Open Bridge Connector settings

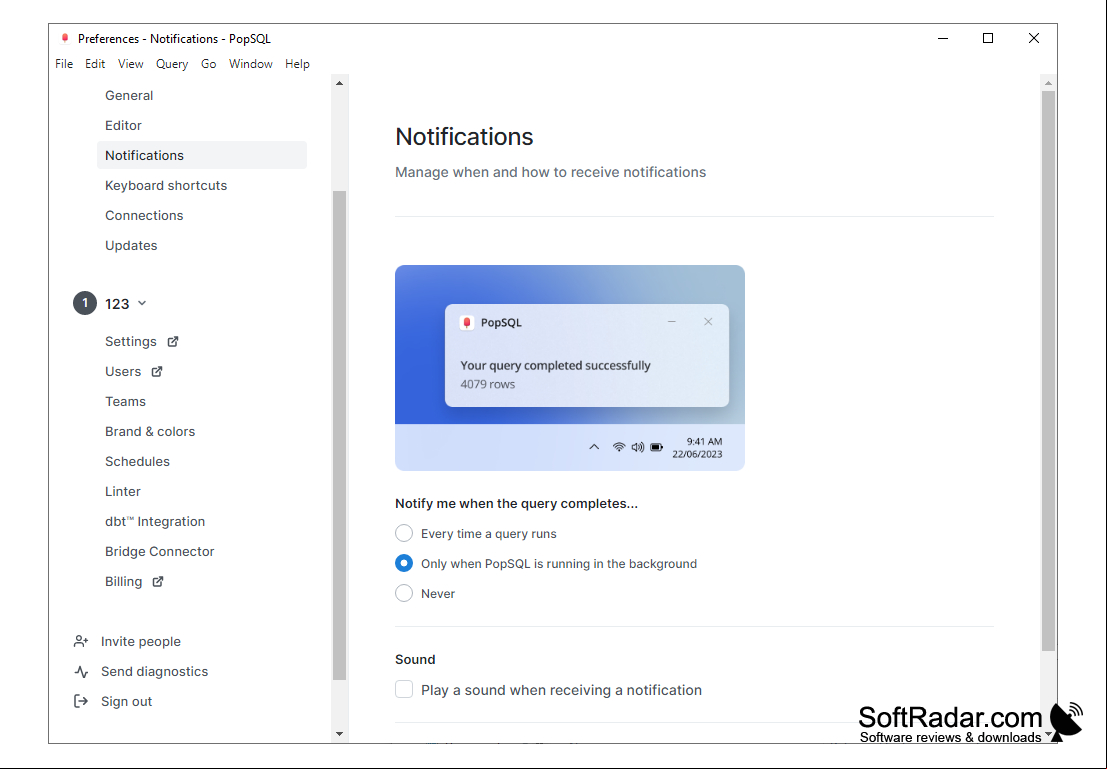[160, 552]
